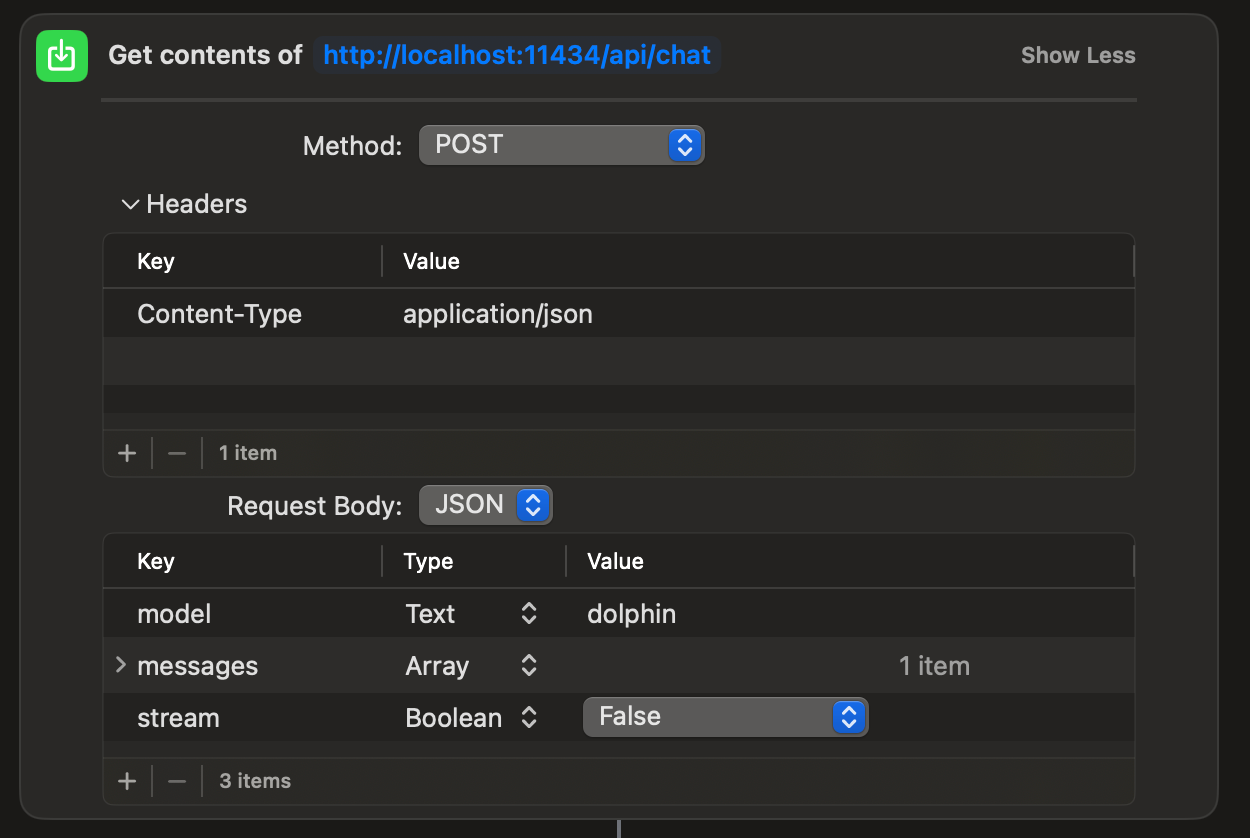The width and height of the screenshot is (1250, 838).
Task: Open the Request Body JSON dropdown
Action: click(x=485, y=505)
